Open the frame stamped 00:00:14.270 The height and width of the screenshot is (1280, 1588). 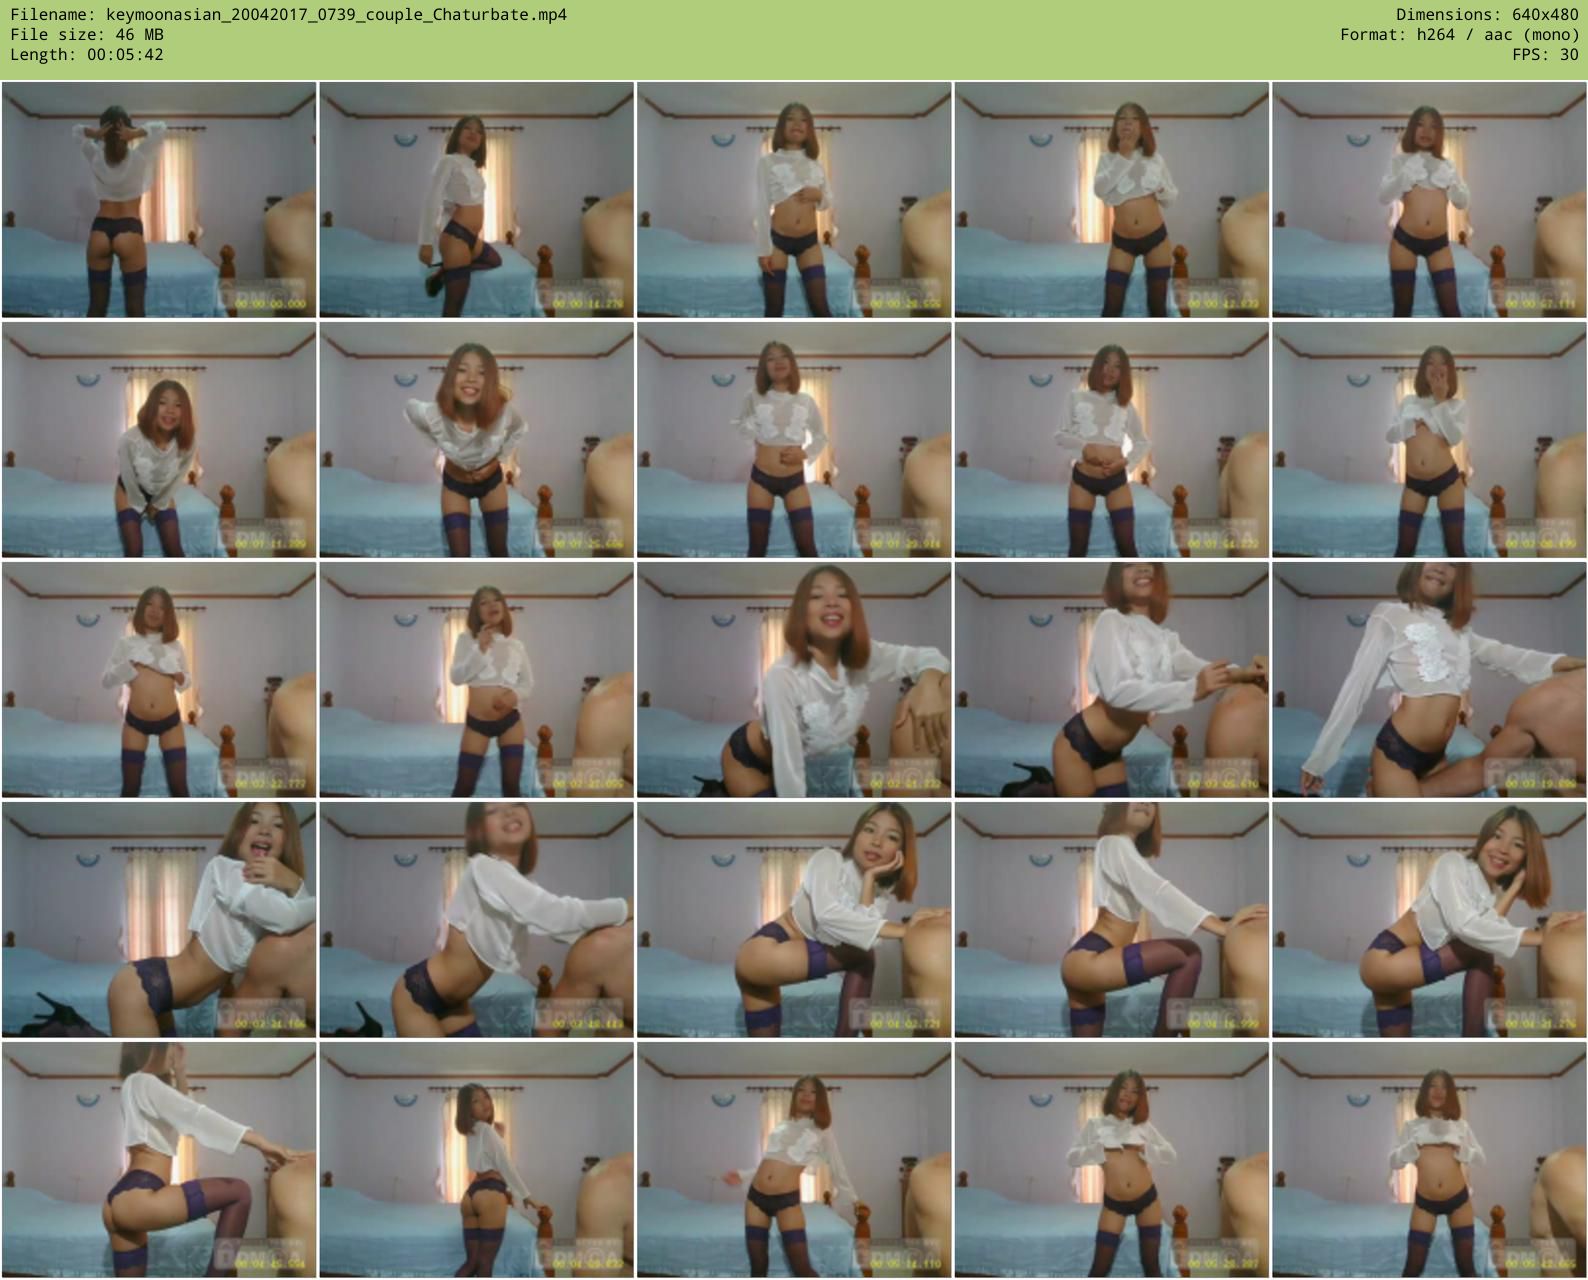coord(476,200)
